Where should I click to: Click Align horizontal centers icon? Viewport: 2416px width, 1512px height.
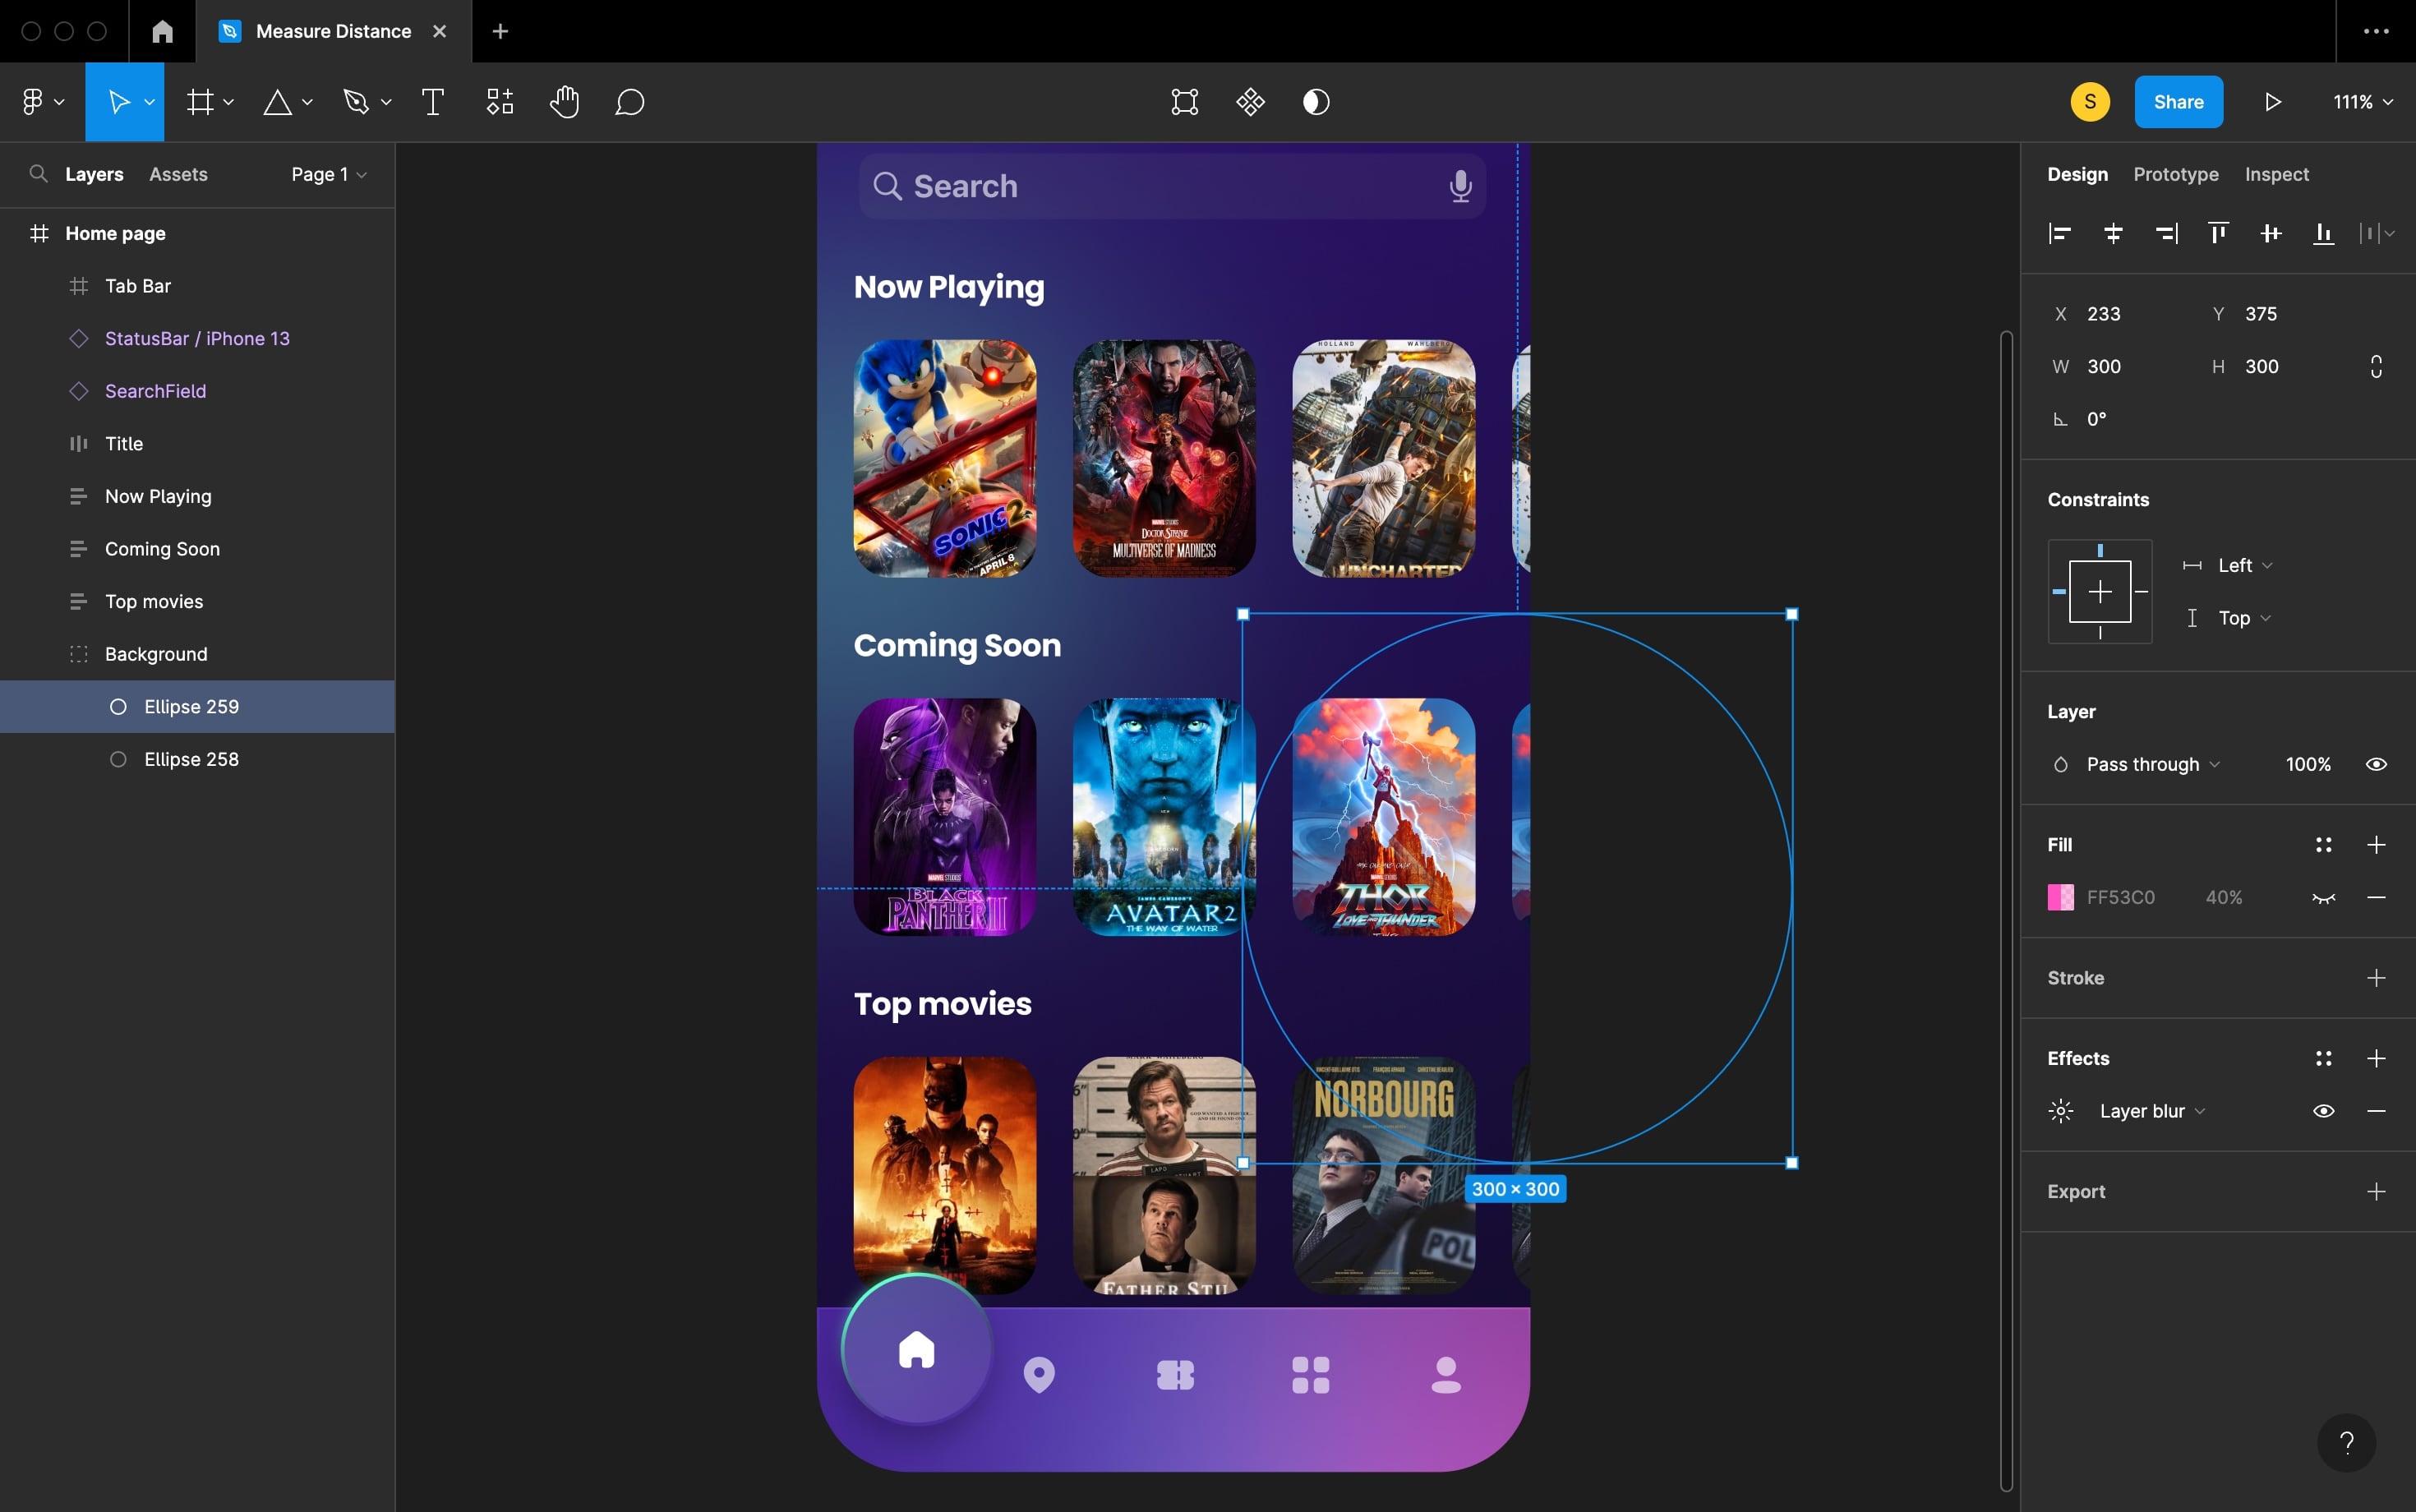[x=2112, y=234]
